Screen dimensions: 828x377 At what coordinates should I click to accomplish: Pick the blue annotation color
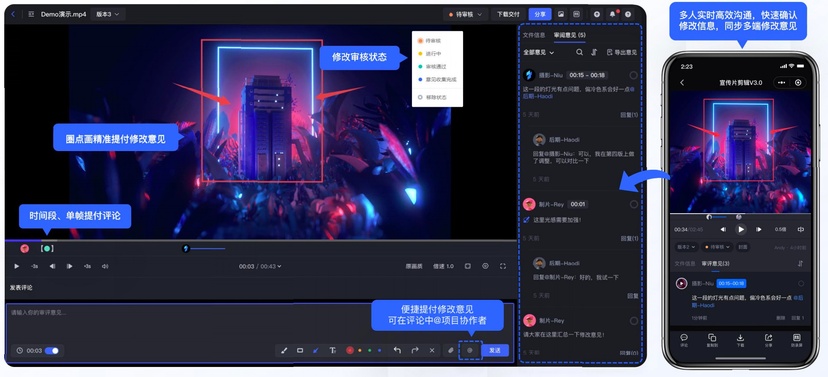pyautogui.click(x=379, y=351)
